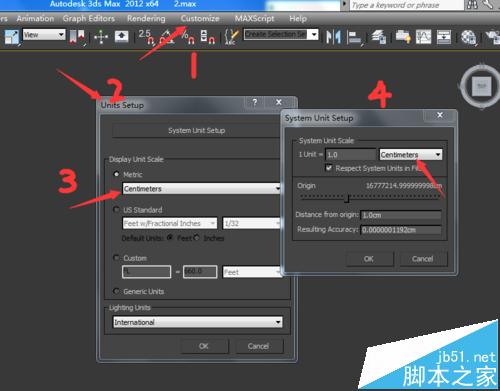Open the Help menu
This screenshot has height=391, width=500.
[298, 19]
